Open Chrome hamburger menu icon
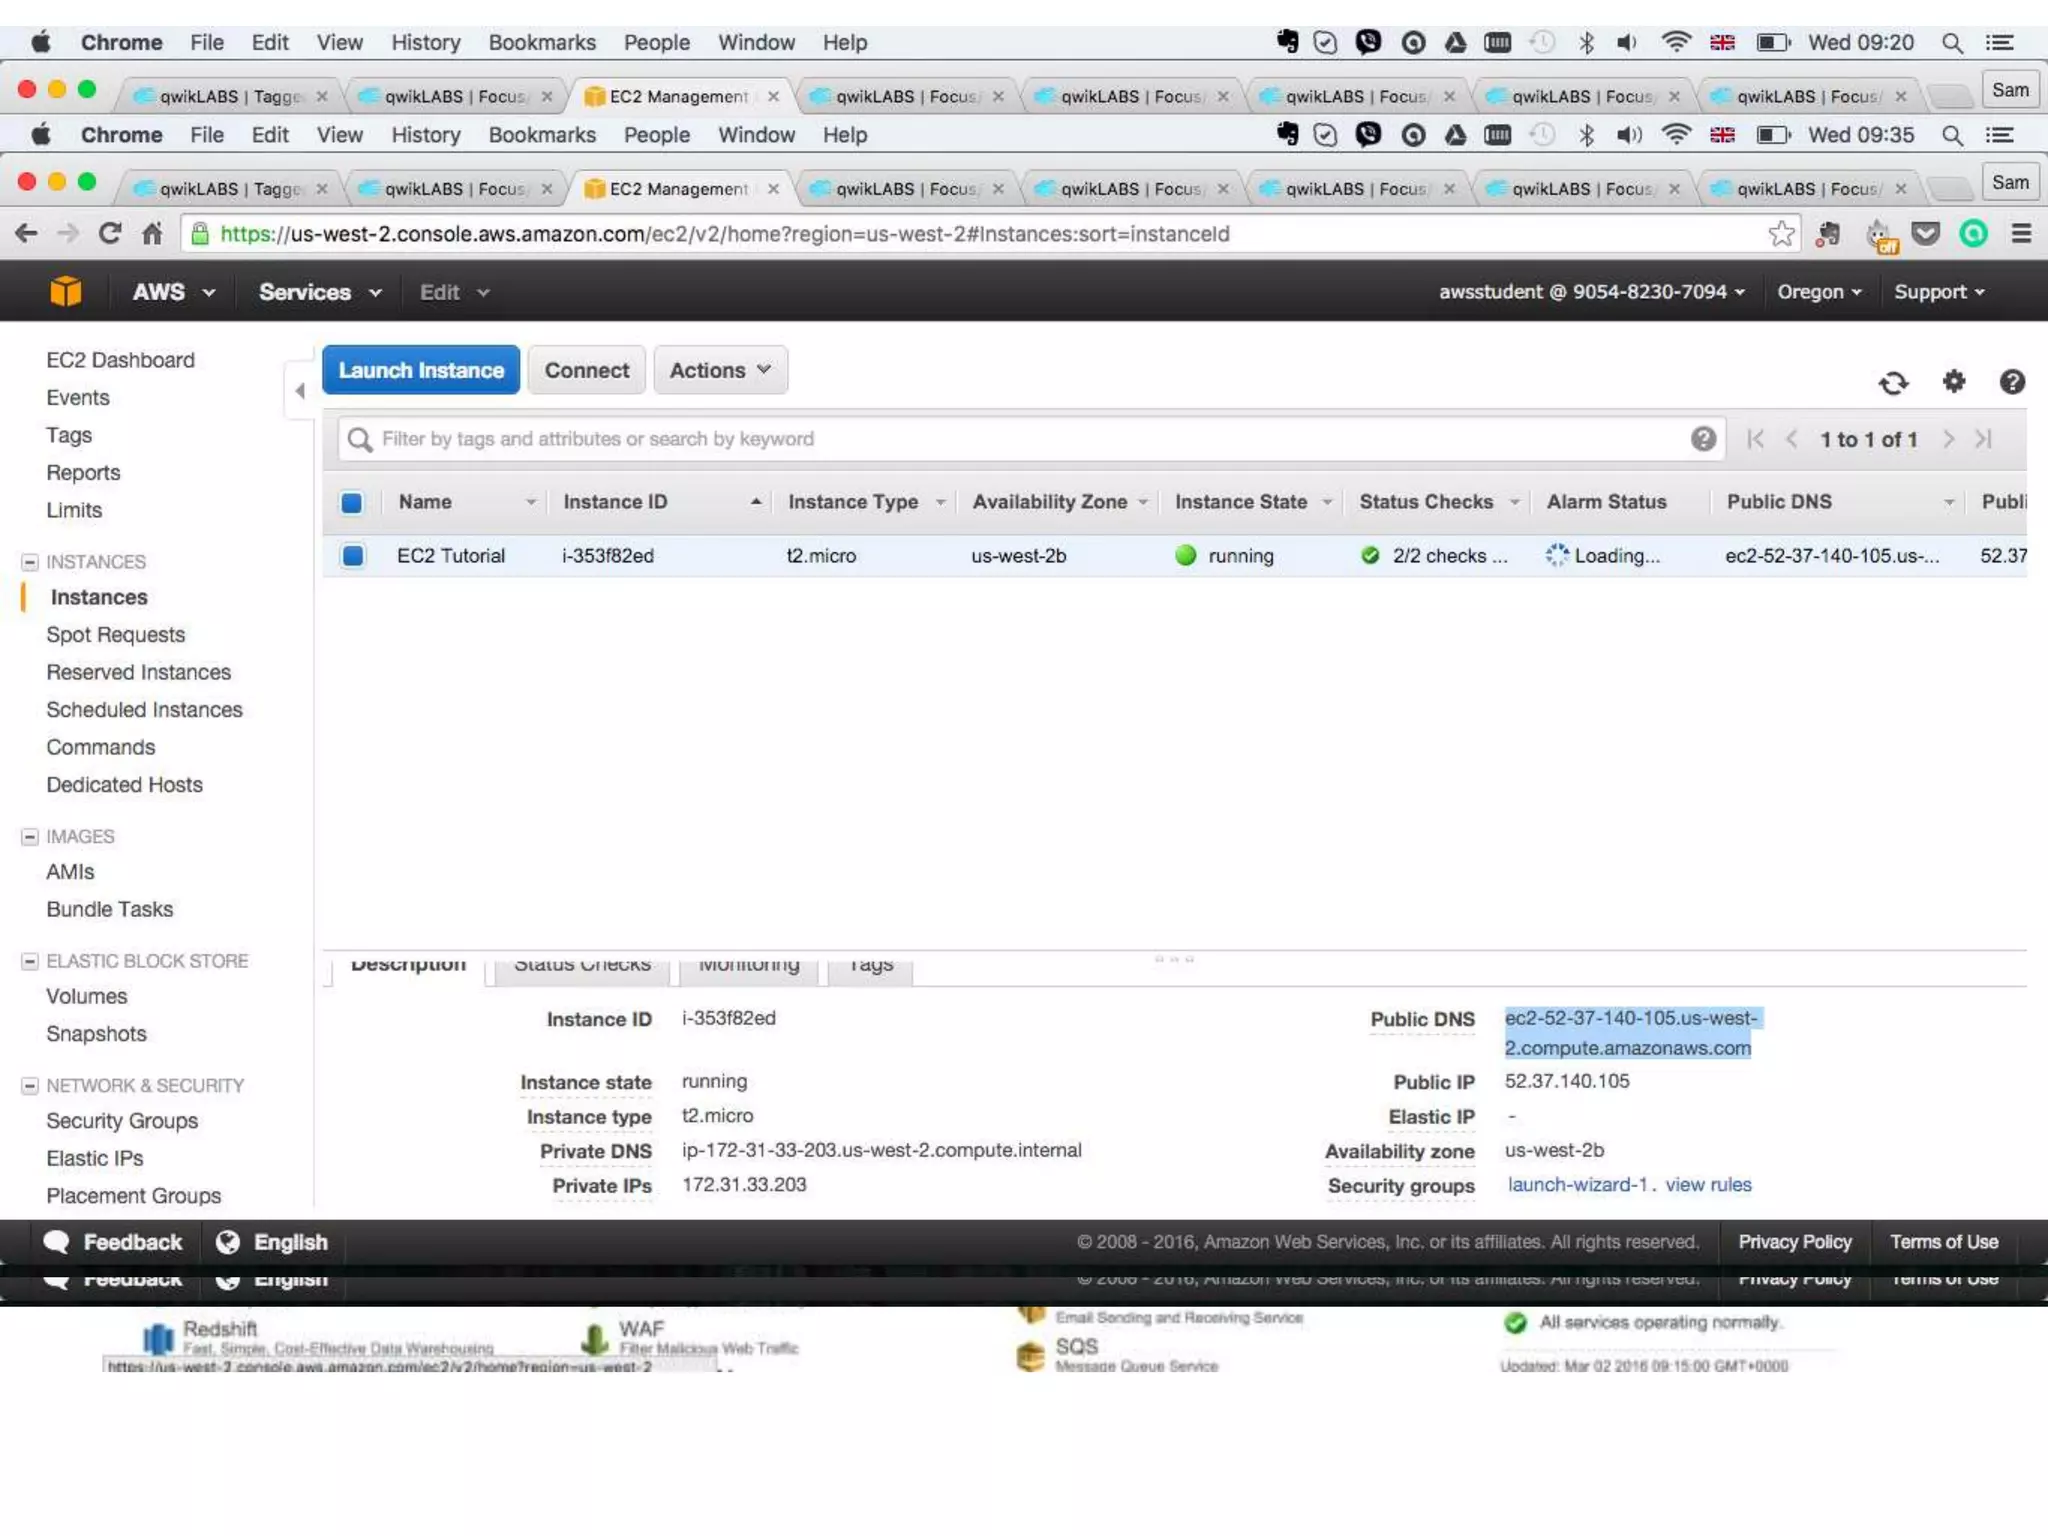This screenshot has height=1536, width=2048. (2021, 234)
